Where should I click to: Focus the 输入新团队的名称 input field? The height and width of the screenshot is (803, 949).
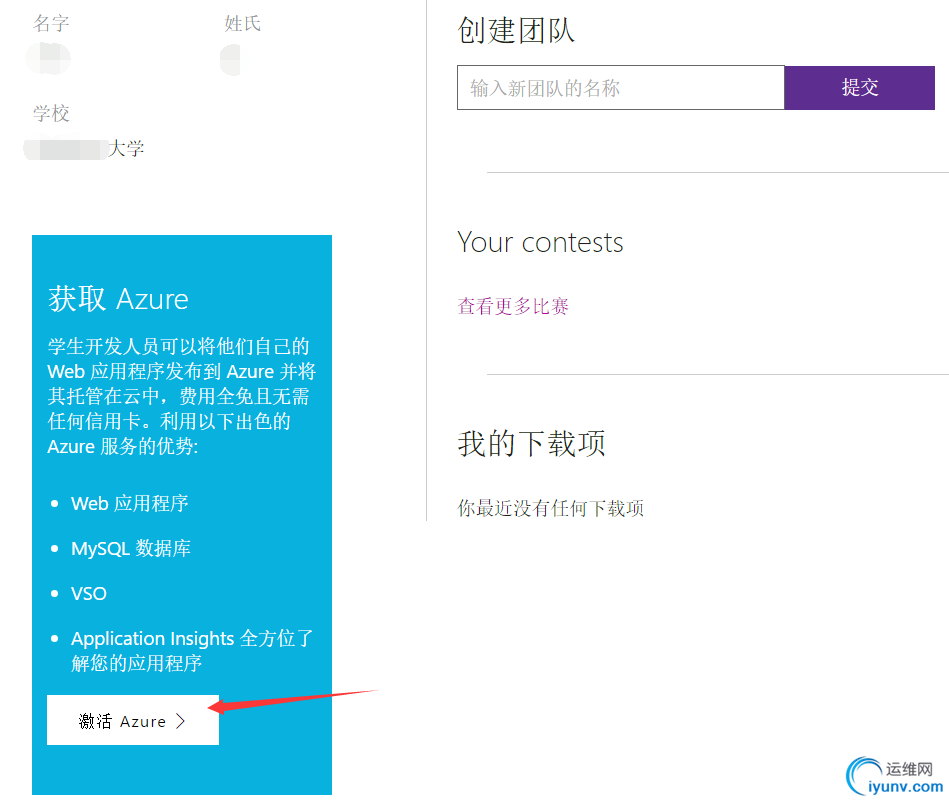tap(621, 88)
